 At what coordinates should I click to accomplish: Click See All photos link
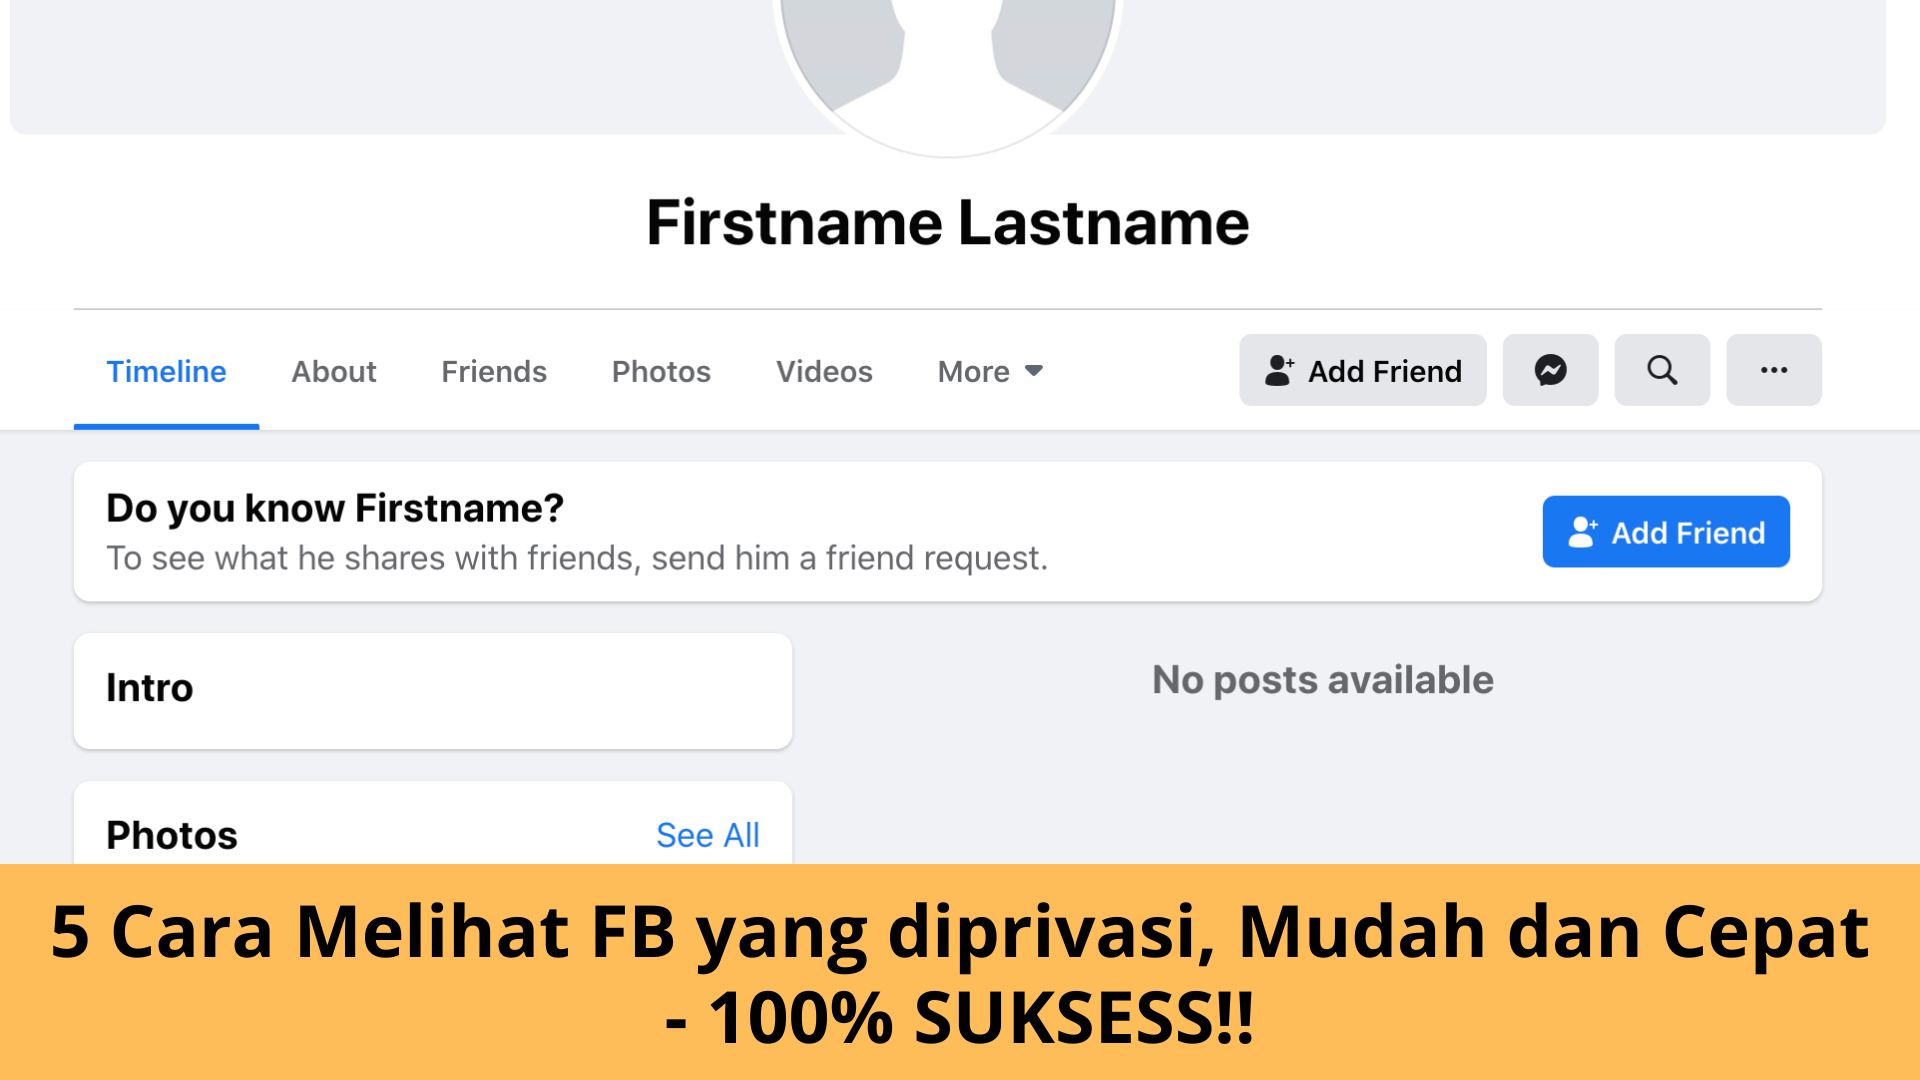(708, 835)
